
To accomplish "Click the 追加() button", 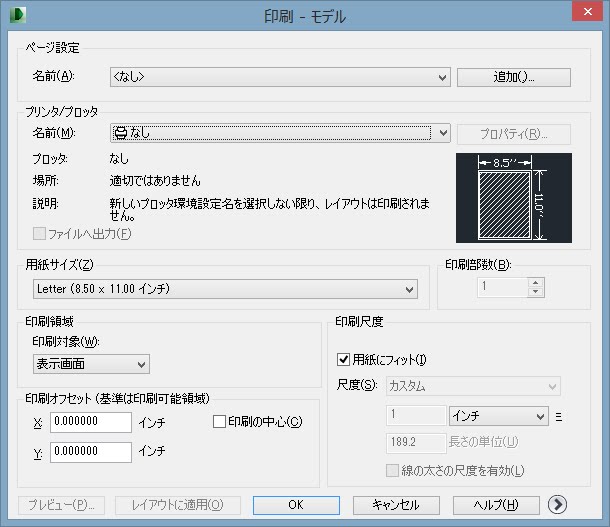I will (514, 77).
